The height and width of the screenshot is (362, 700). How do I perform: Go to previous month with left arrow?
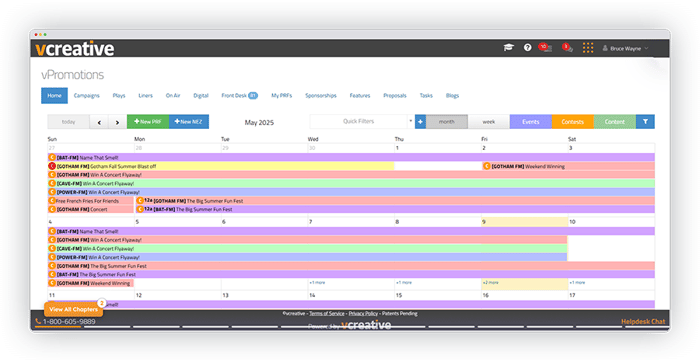99,122
